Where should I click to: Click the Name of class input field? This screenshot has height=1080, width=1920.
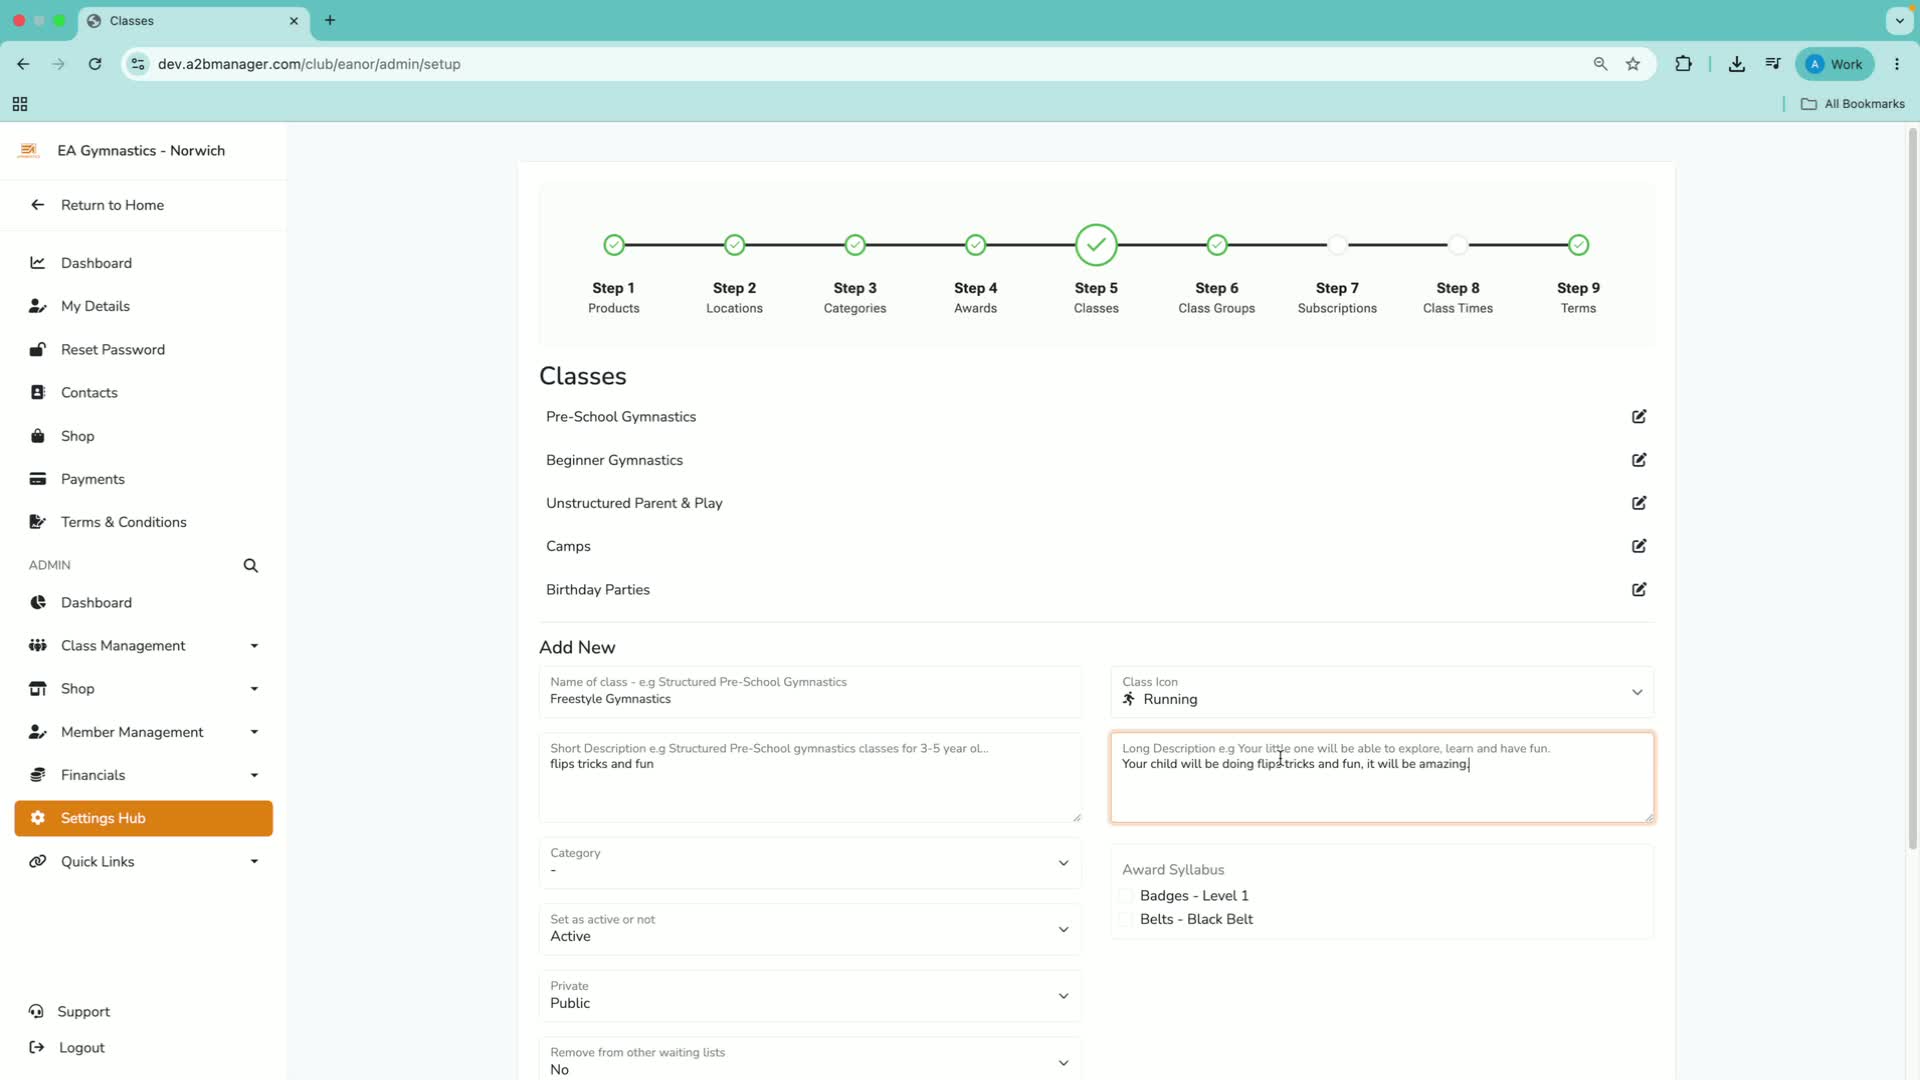810,691
